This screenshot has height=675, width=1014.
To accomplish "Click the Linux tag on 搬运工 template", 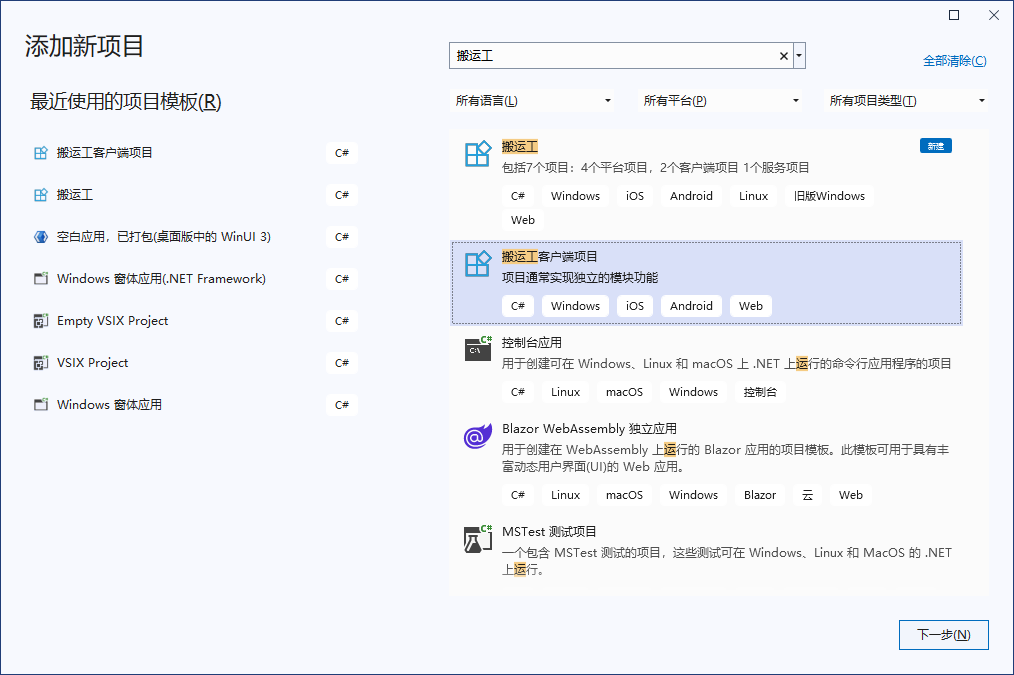I will click(753, 196).
